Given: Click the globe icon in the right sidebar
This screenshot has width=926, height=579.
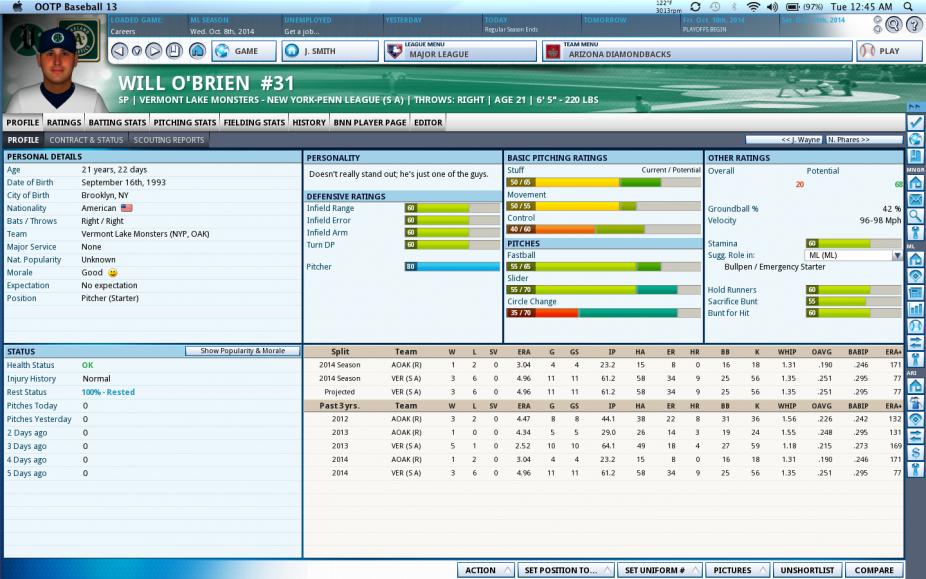Looking at the screenshot, I should click(x=915, y=139).
